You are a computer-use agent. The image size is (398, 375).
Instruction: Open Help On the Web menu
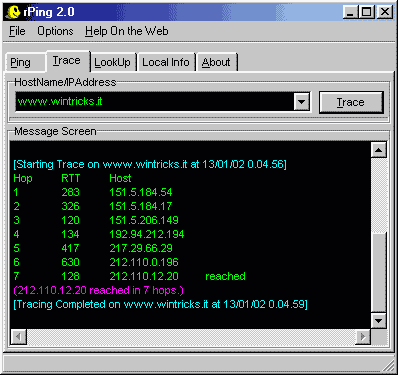pos(127,31)
